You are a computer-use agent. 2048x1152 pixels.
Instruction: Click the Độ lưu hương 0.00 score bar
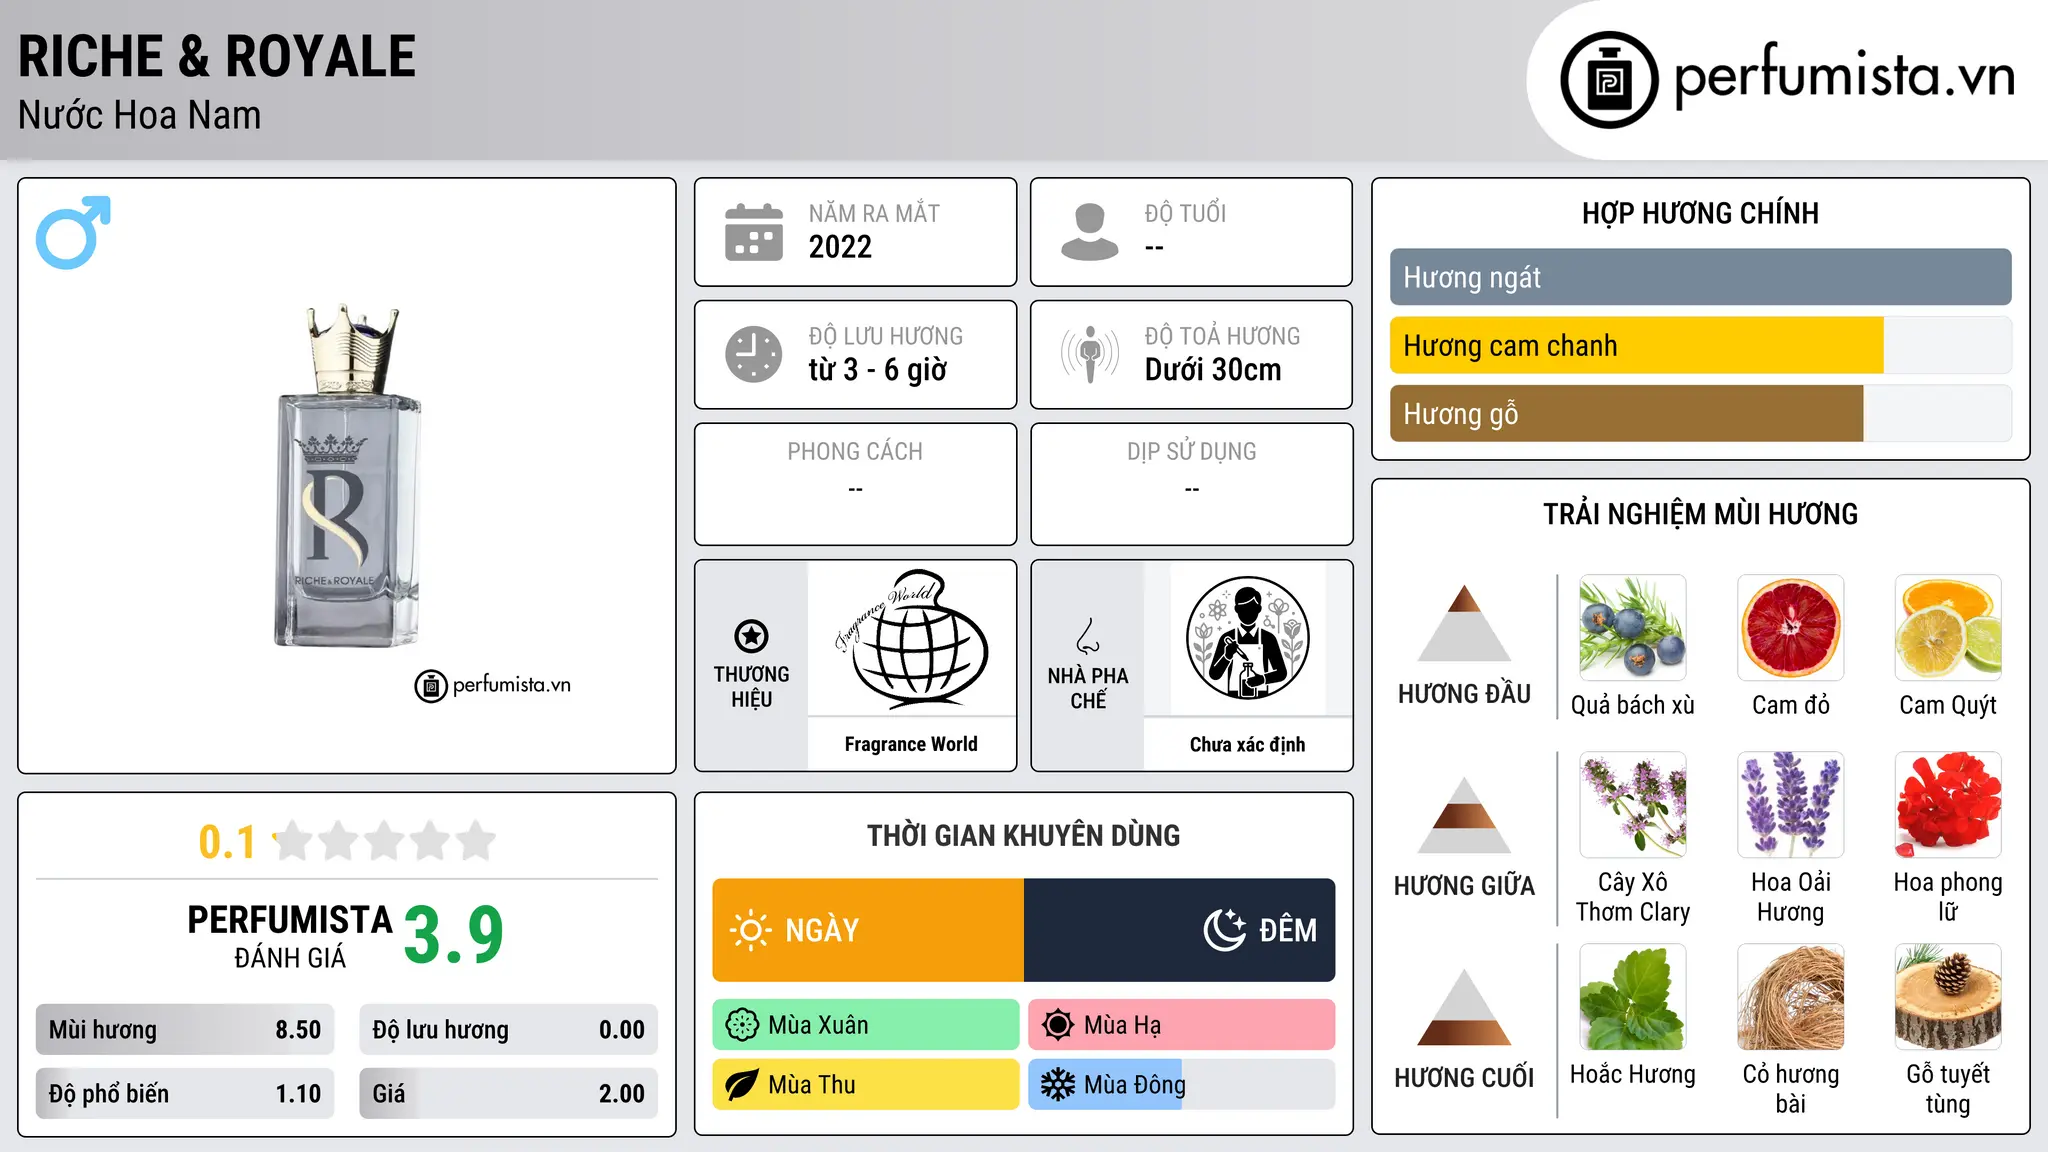(x=508, y=1030)
